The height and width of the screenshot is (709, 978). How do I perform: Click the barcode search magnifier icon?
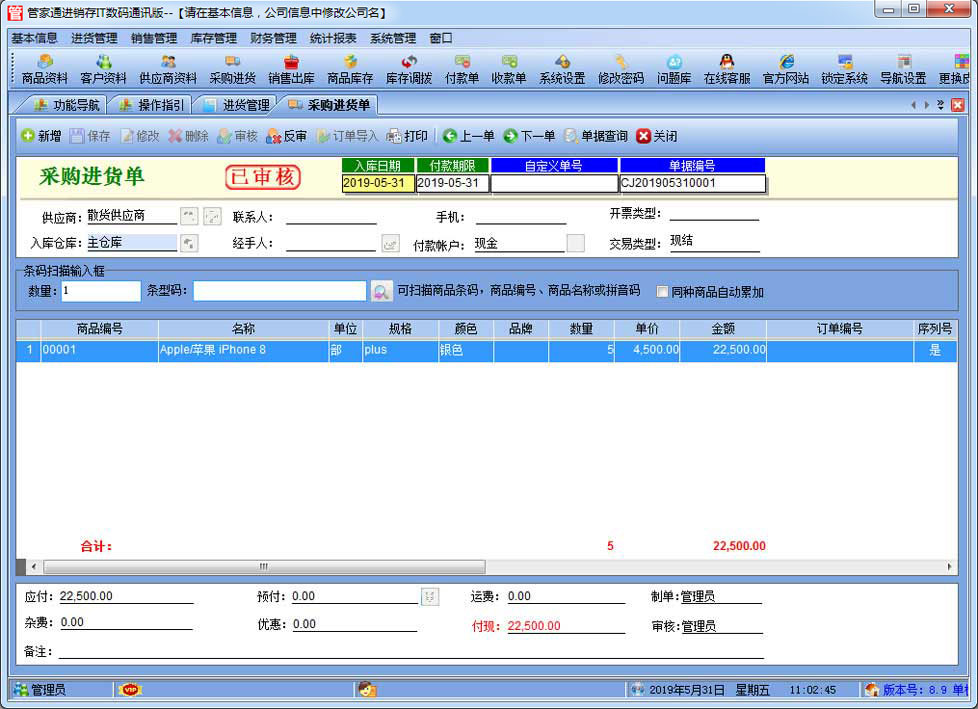click(381, 291)
